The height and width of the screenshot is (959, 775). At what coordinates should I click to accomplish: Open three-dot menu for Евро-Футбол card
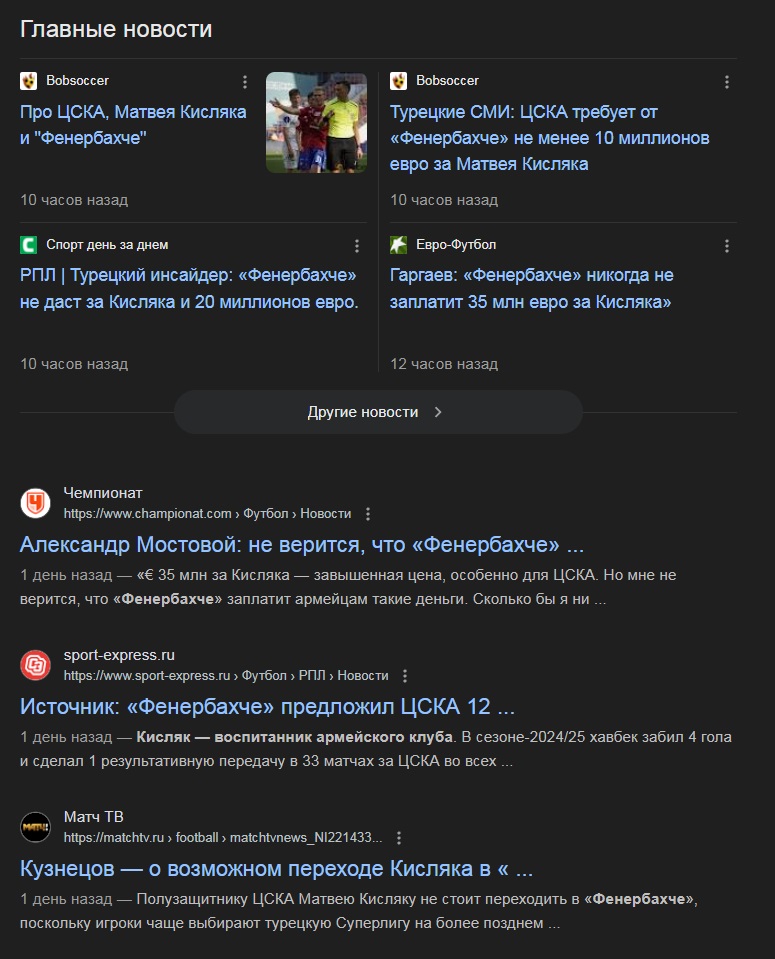727,246
